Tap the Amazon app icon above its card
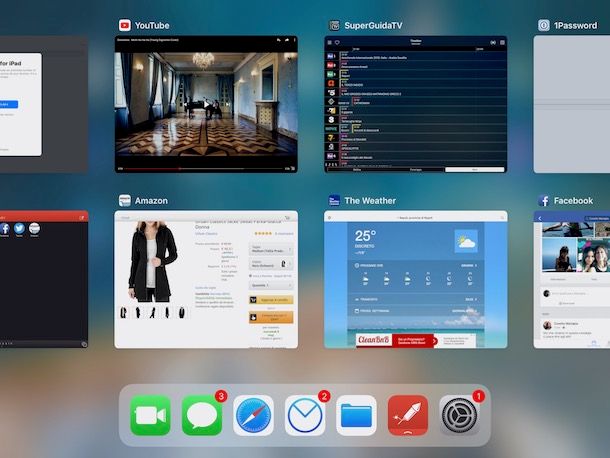610x458 pixels. click(125, 201)
